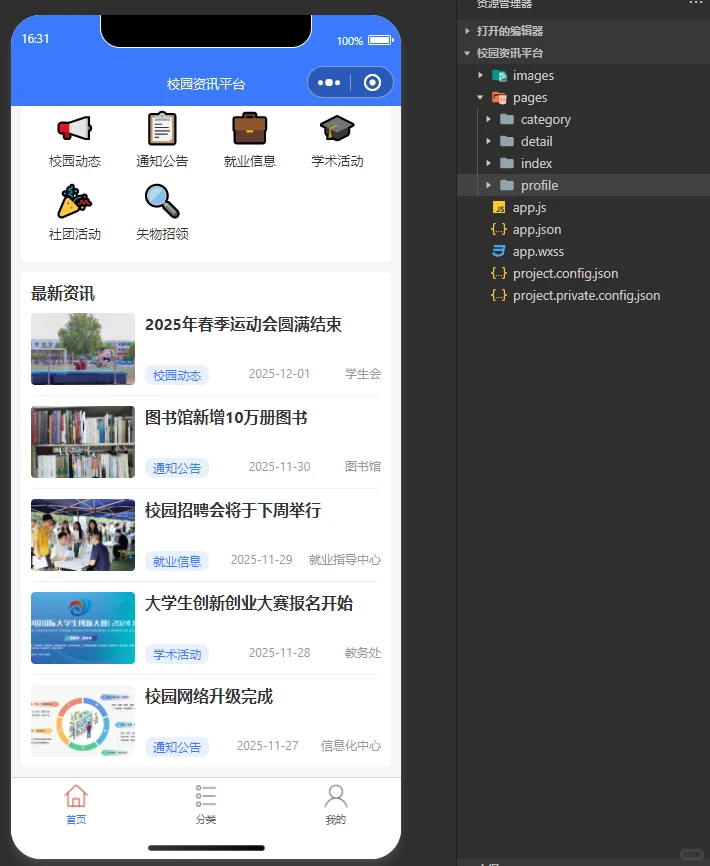This screenshot has width=710, height=866.
Task: Click the source label 教务处
Action: pyautogui.click(x=363, y=653)
